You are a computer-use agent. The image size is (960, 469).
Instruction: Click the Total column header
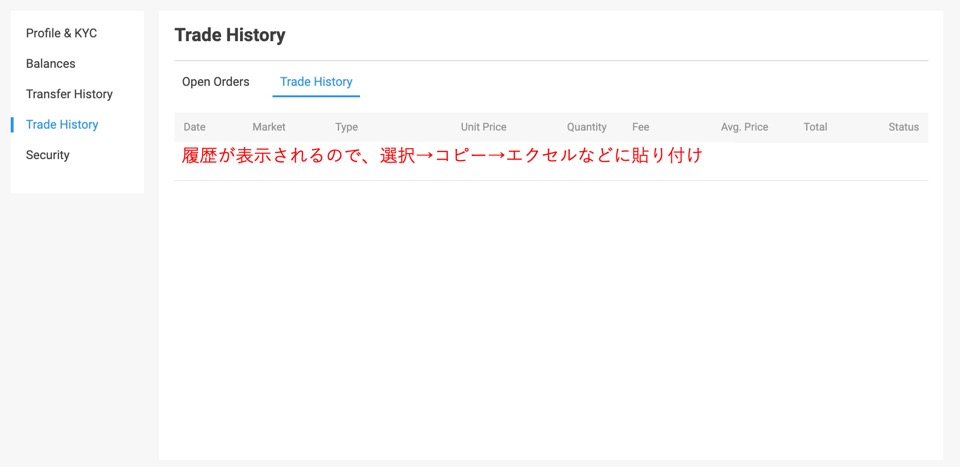[x=816, y=127]
